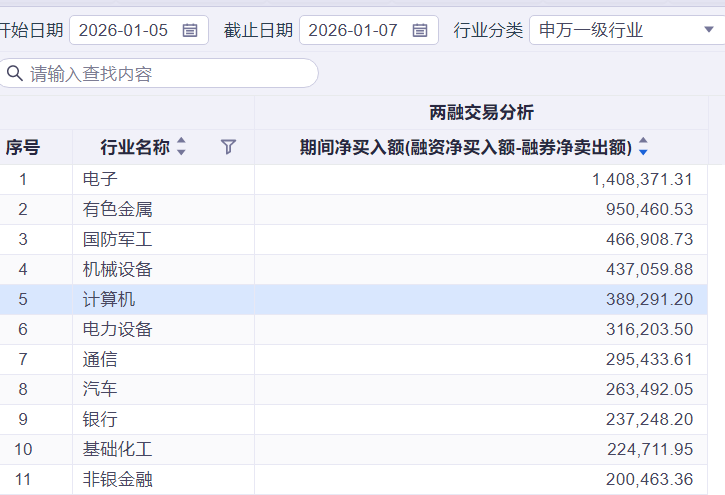
Task: Click the value 224,711.95
Action: (650, 450)
